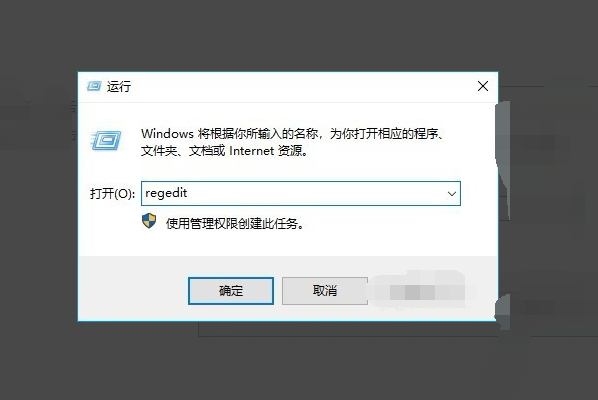Viewport: 598px width, 400px height.
Task: Click the gray footer area beside 确定
Action: [133, 290]
